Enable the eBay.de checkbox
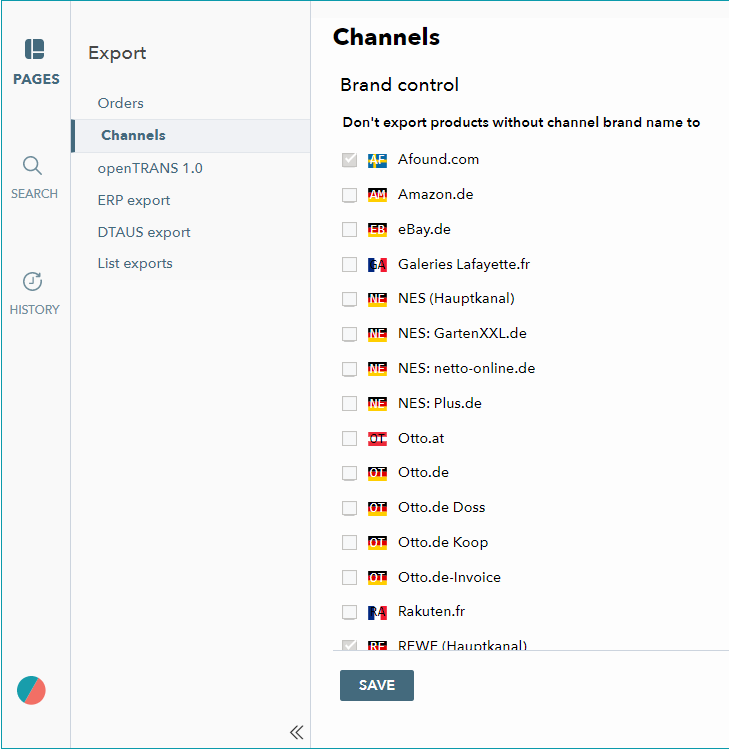729x749 pixels. point(349,229)
